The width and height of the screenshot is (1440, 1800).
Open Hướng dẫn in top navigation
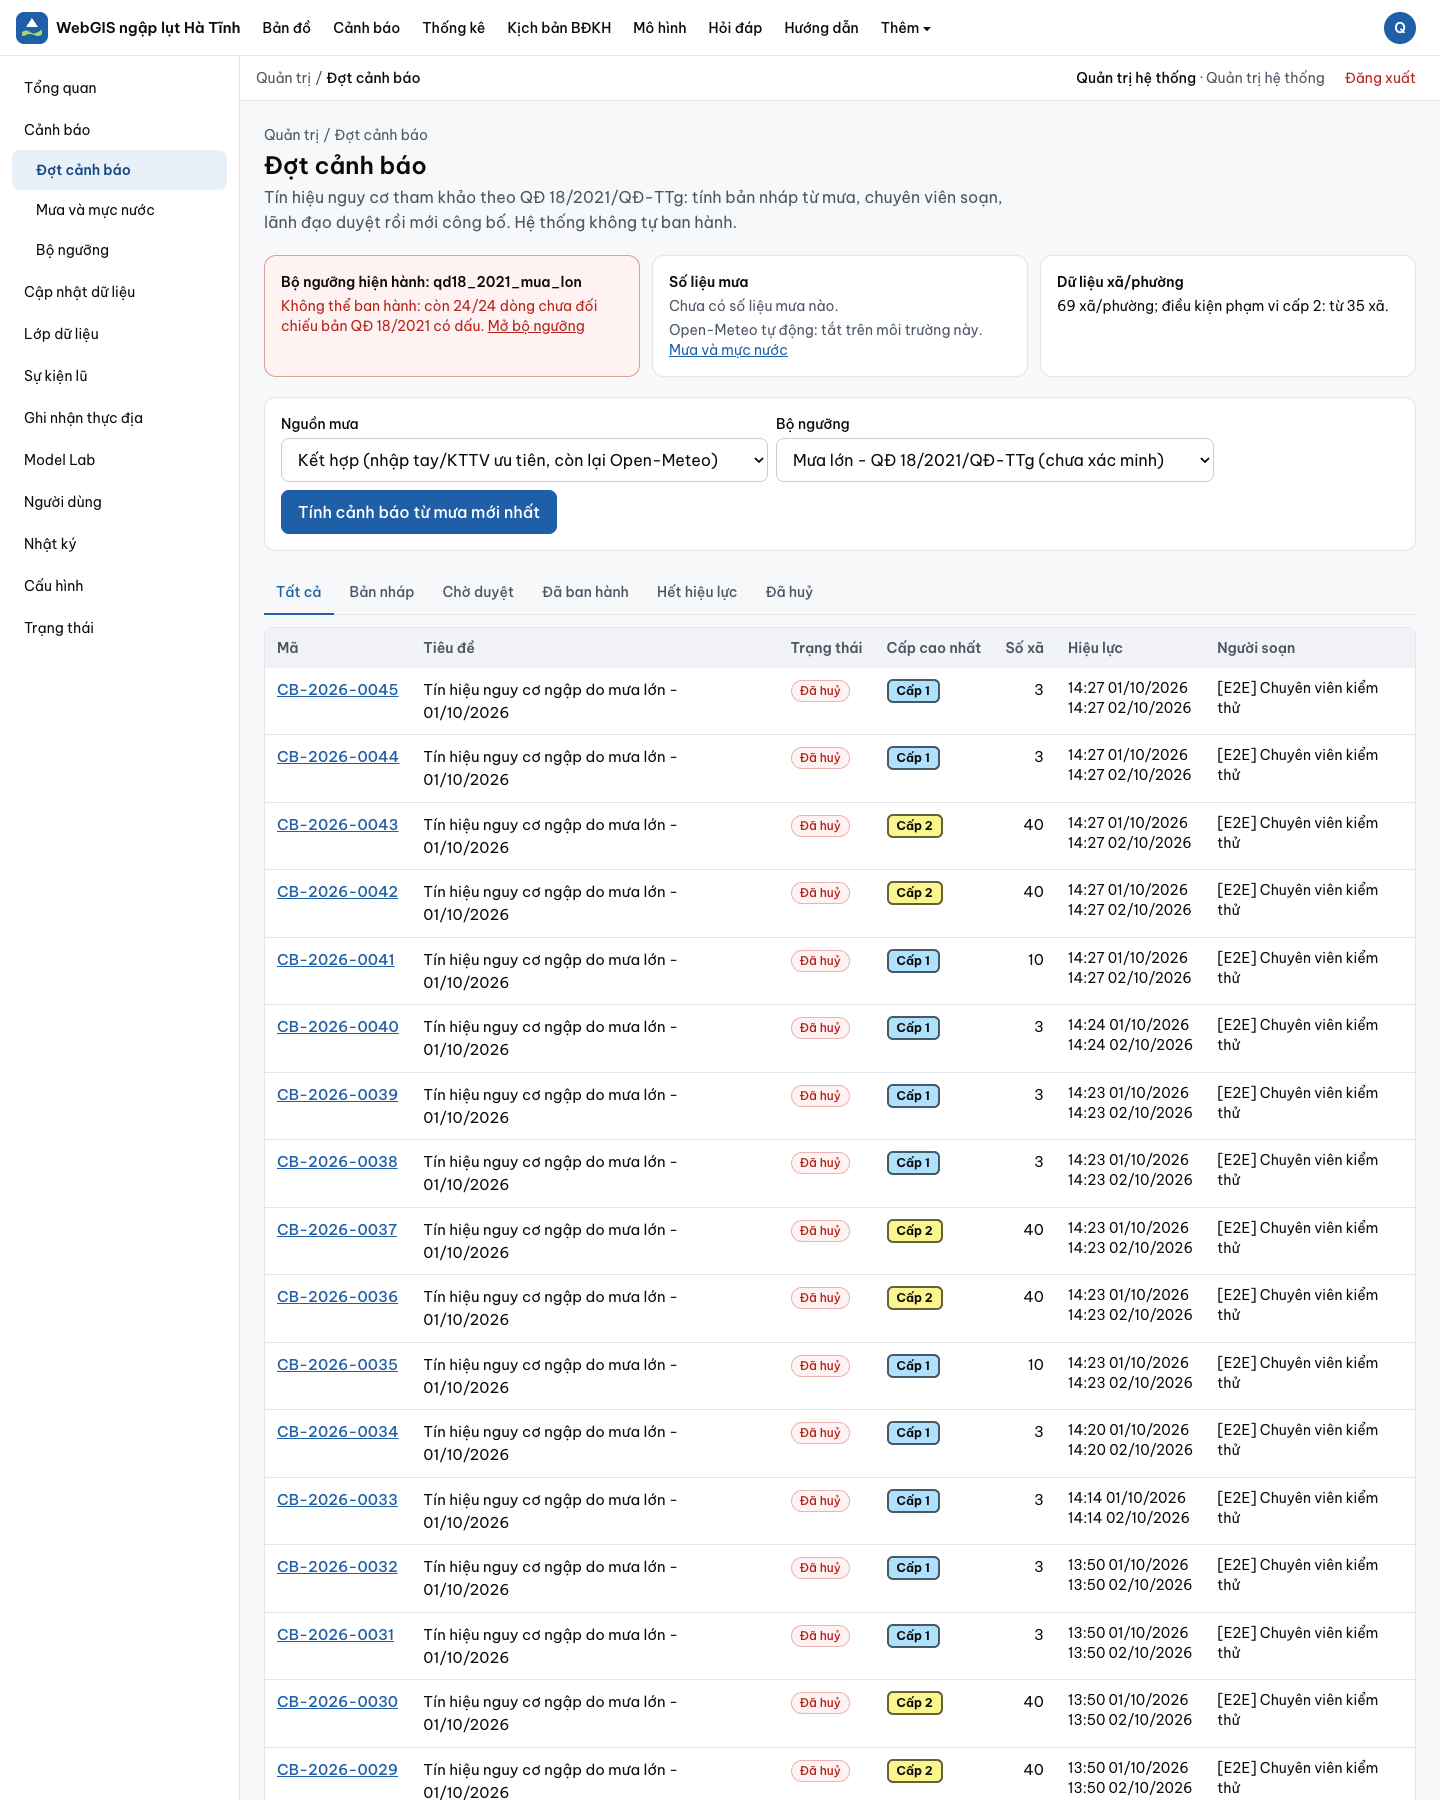click(821, 28)
